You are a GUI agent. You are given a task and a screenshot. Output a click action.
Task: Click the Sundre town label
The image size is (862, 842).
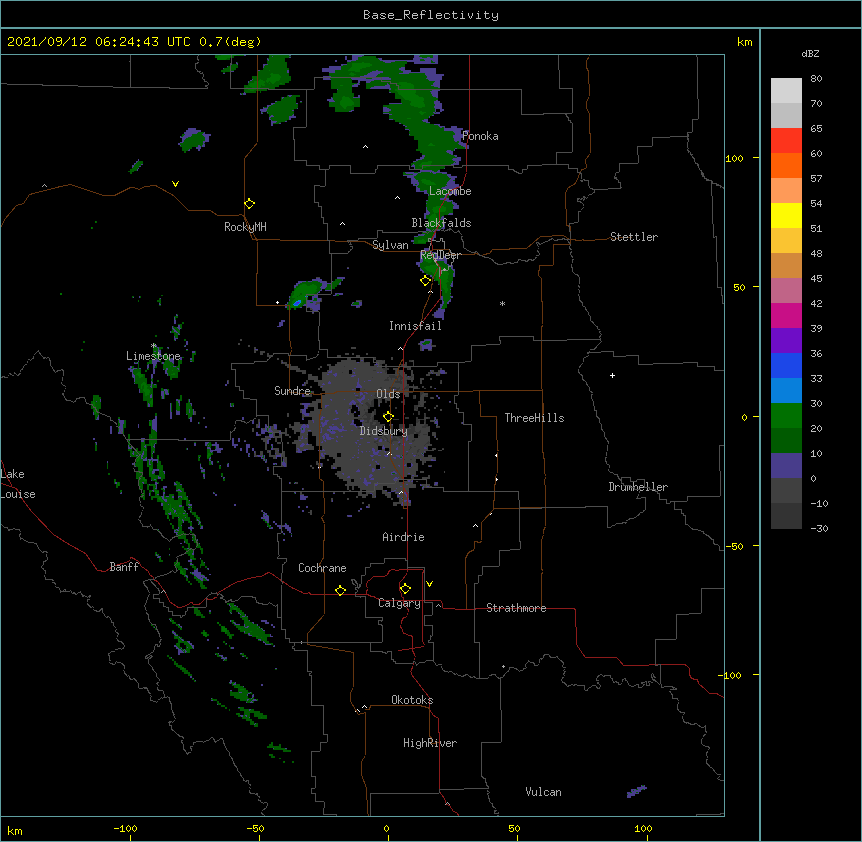292,391
